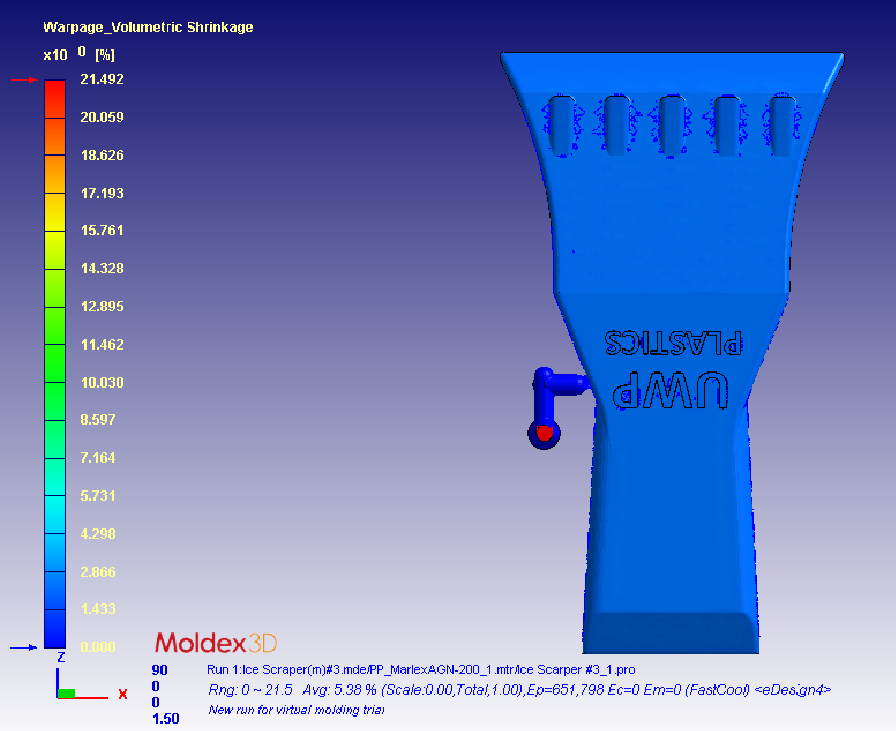Click the Moldex3D logo
Screen dimensions: 896x731
pyautogui.click(x=216, y=643)
